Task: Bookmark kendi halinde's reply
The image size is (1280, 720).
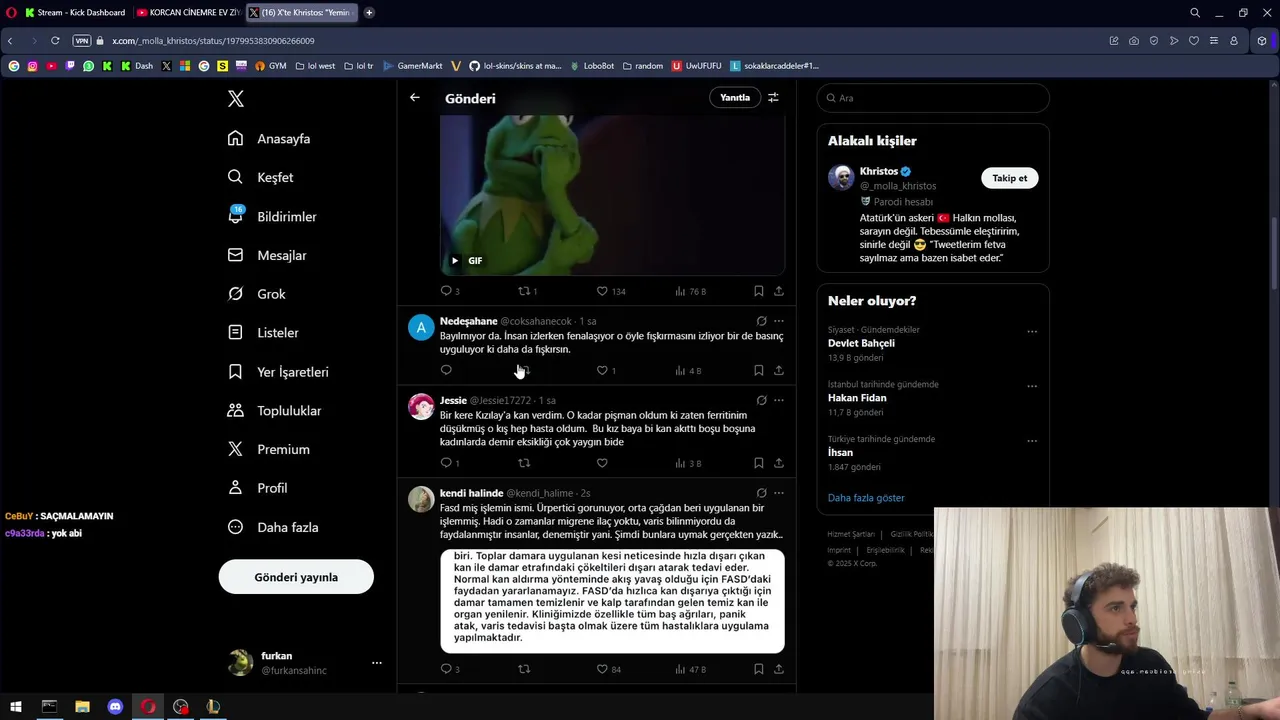Action: (758, 669)
